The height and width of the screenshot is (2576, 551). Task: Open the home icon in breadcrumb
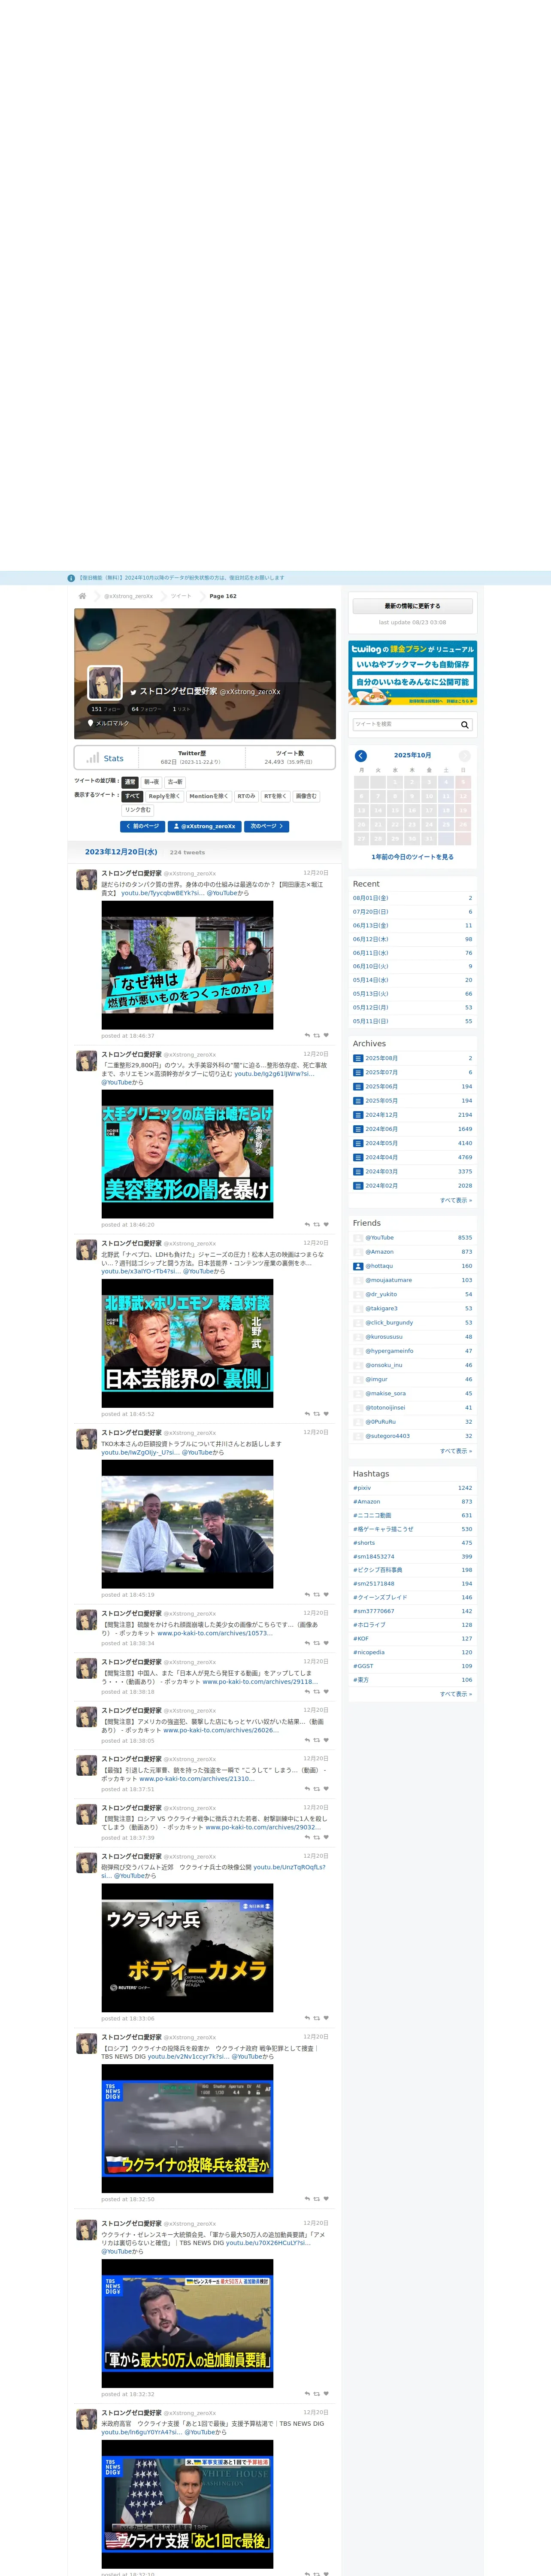click(82, 596)
